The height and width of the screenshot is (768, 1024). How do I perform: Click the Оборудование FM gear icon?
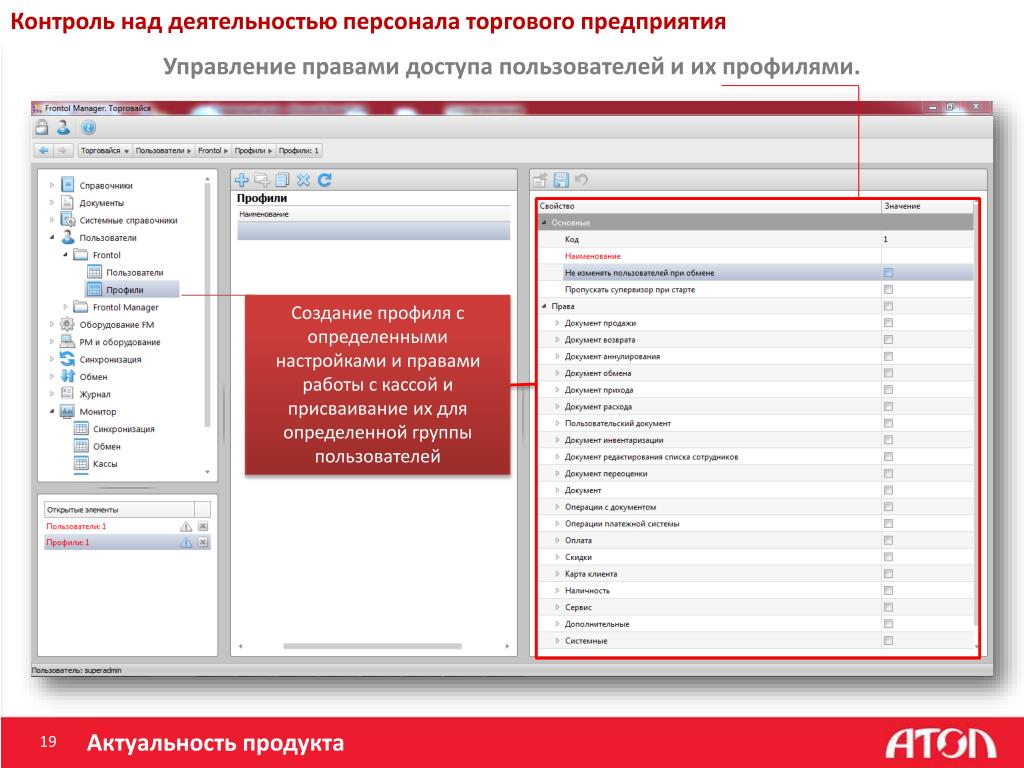[67, 324]
